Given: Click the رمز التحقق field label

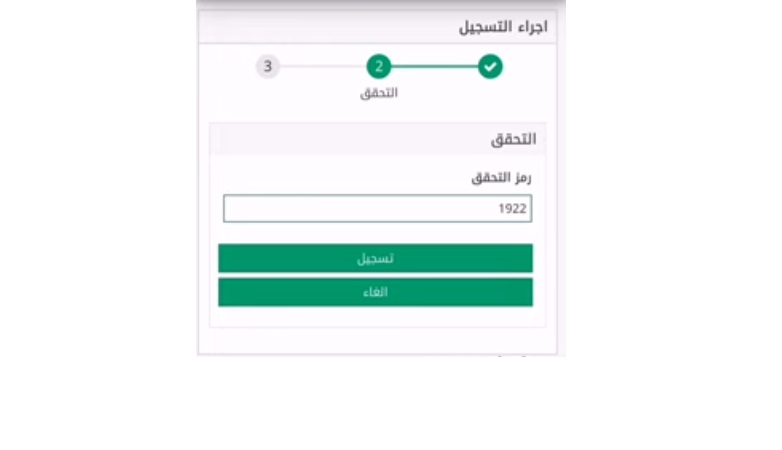Looking at the screenshot, I should [501, 178].
